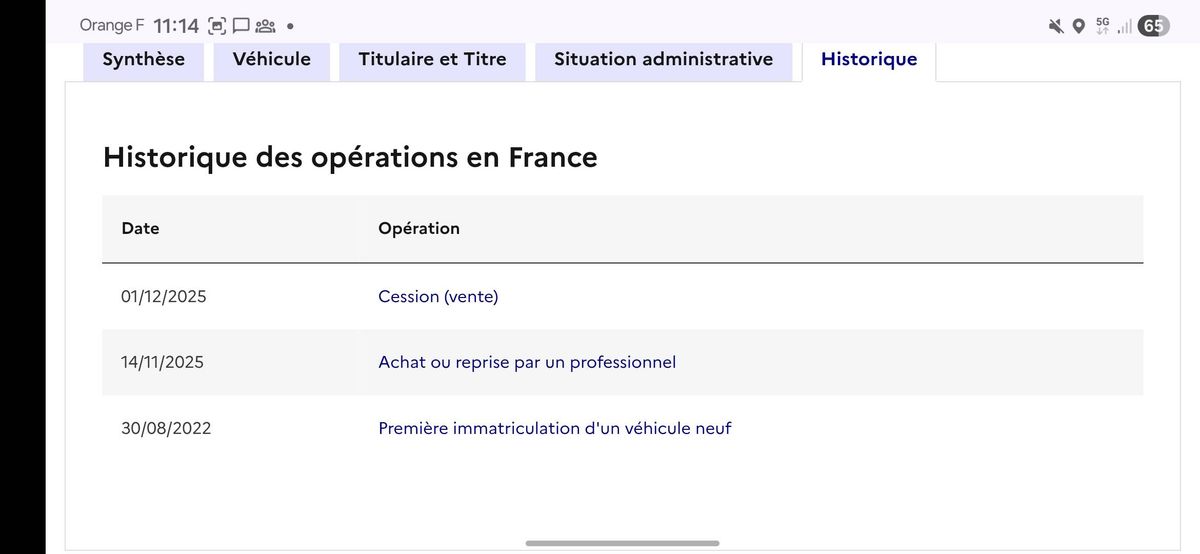Tap the location pin status icon
The height and width of the screenshot is (554, 1200).
point(1078,26)
